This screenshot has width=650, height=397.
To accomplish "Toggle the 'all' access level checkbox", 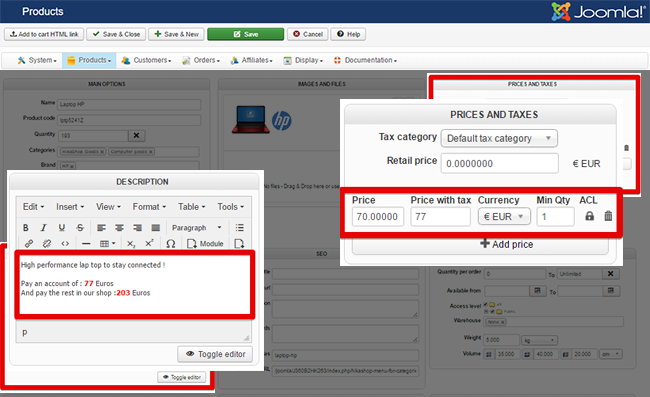I will (x=485, y=304).
